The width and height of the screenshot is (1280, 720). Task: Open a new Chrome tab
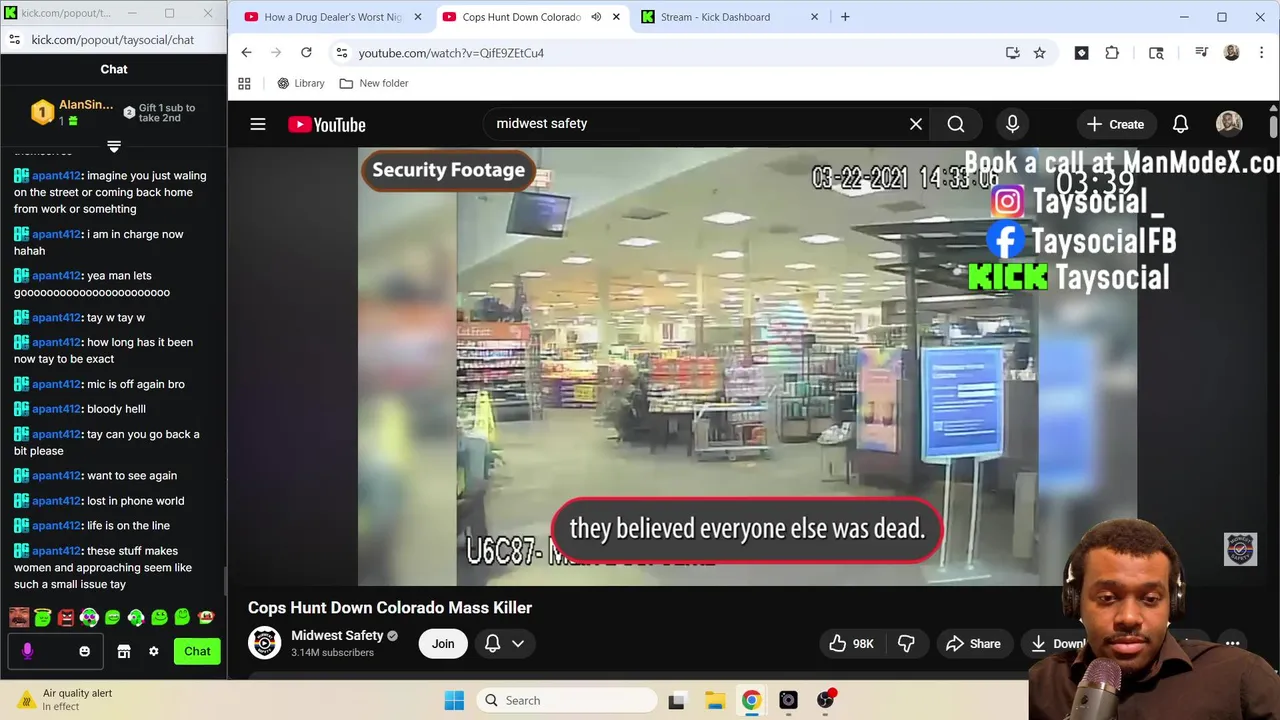[845, 17]
